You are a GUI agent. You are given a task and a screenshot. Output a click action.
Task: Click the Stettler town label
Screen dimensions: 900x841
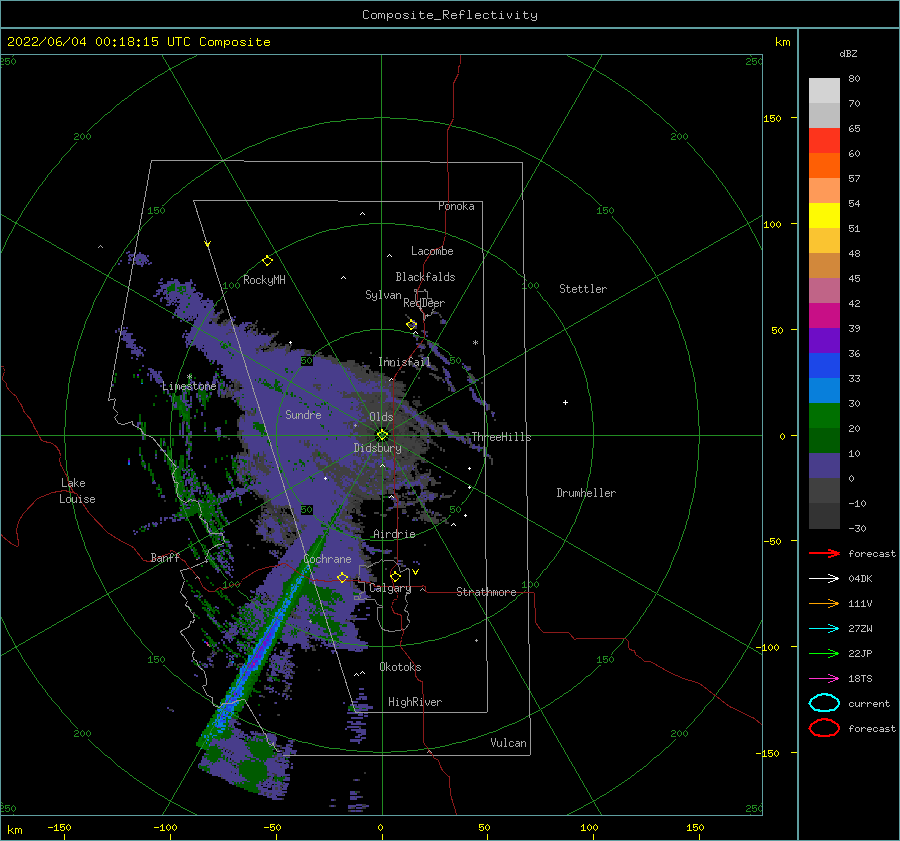583,289
